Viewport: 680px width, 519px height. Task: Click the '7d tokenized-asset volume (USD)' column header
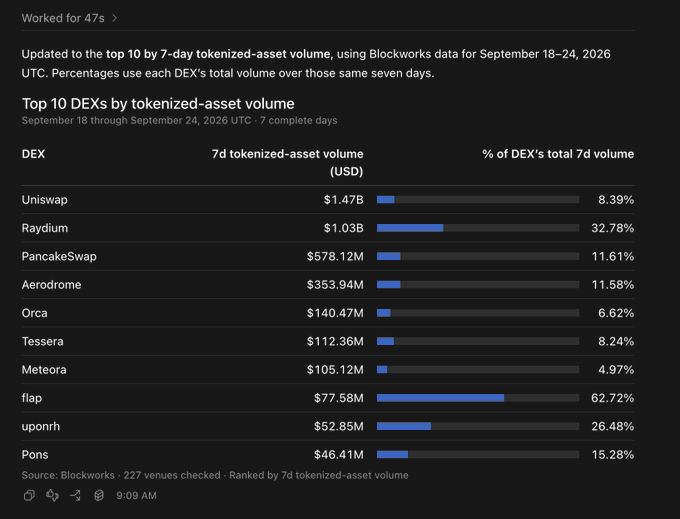coord(287,163)
